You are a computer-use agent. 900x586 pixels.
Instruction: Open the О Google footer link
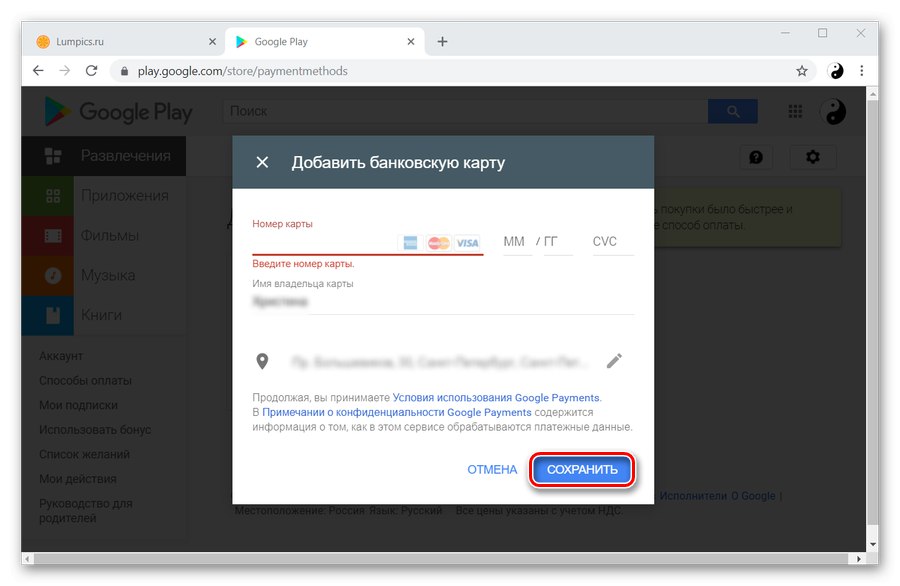pyautogui.click(x=752, y=496)
